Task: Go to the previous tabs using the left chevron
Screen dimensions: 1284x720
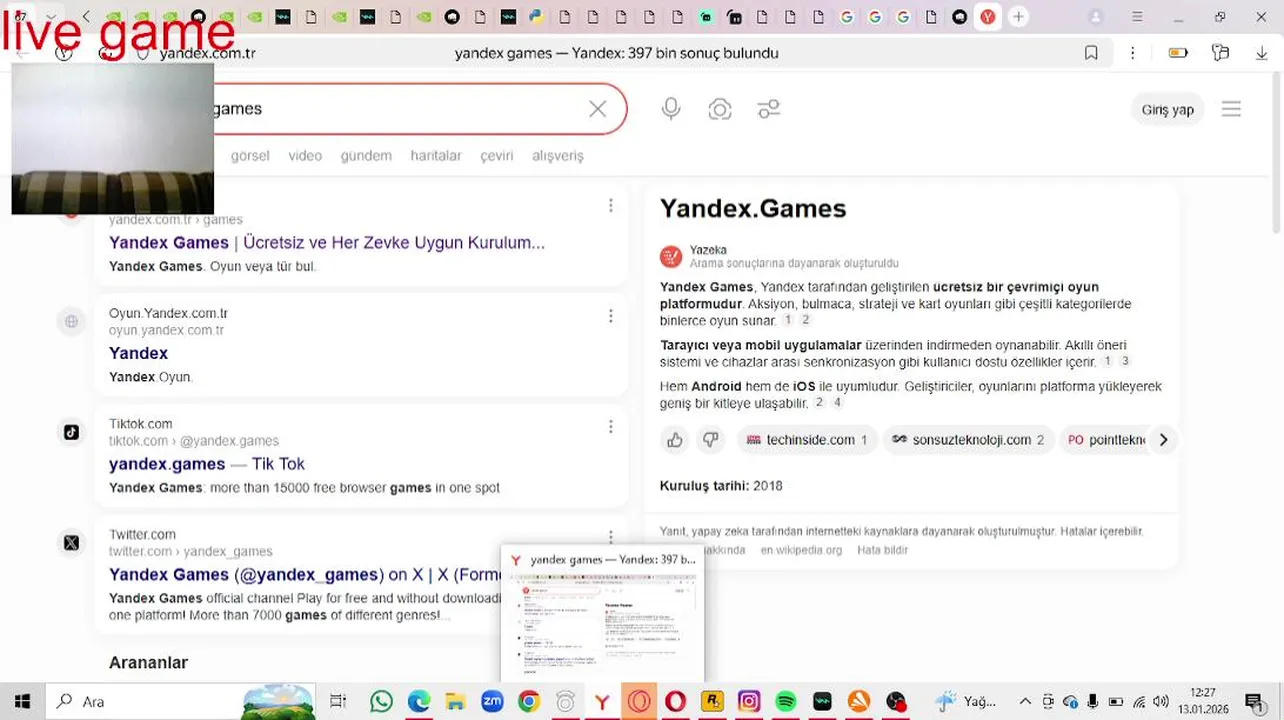Action: point(86,17)
